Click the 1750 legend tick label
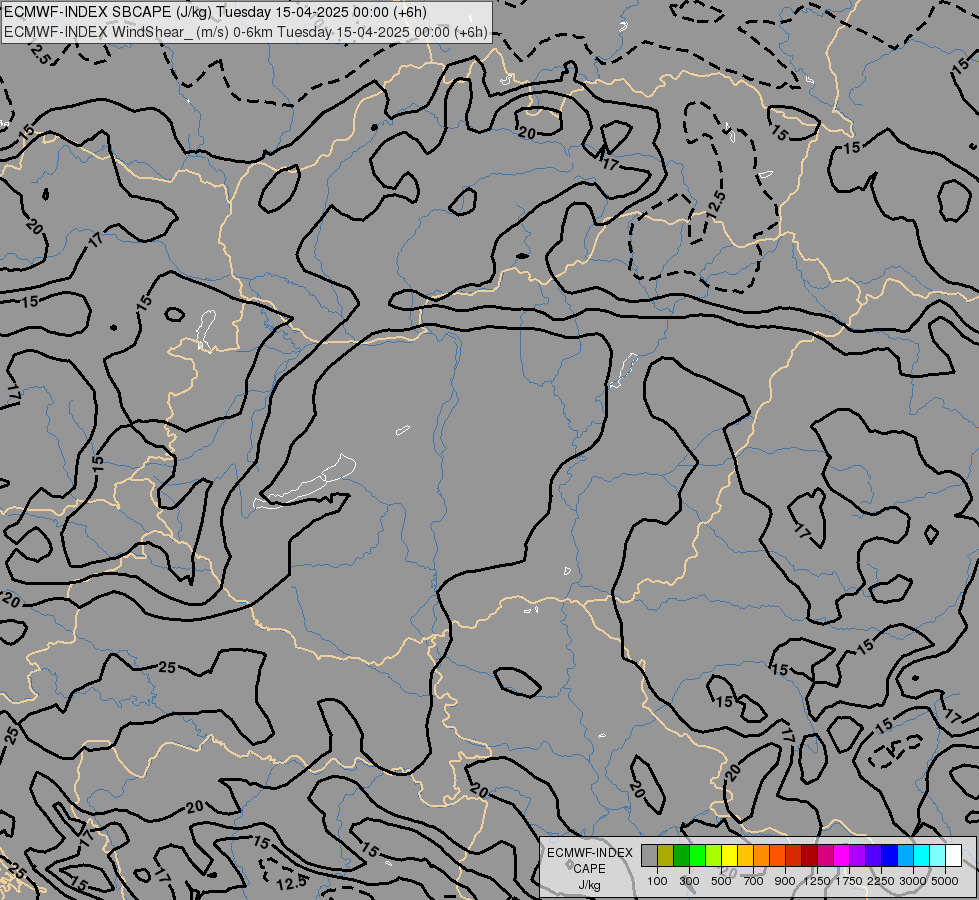 pos(849,881)
